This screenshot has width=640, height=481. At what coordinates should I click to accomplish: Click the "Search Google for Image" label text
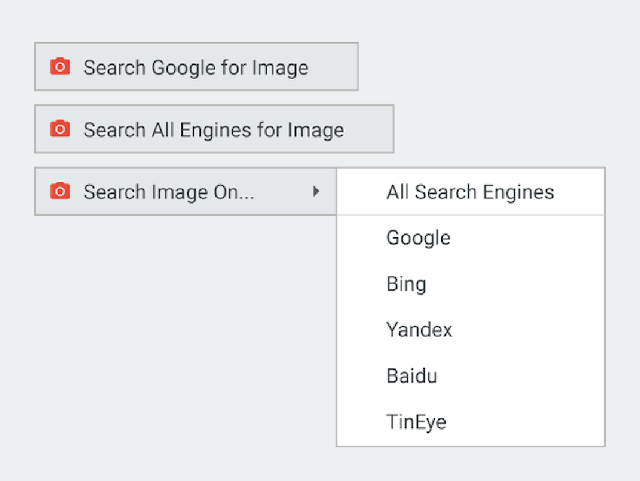[196, 68]
